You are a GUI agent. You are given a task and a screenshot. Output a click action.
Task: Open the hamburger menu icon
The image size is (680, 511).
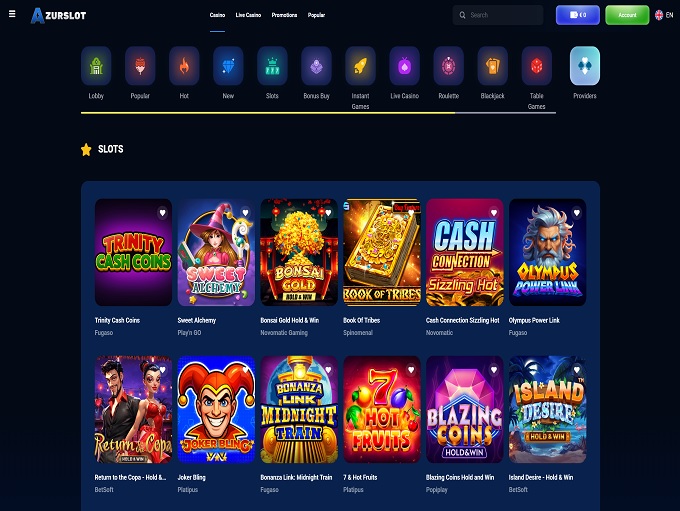12,14
